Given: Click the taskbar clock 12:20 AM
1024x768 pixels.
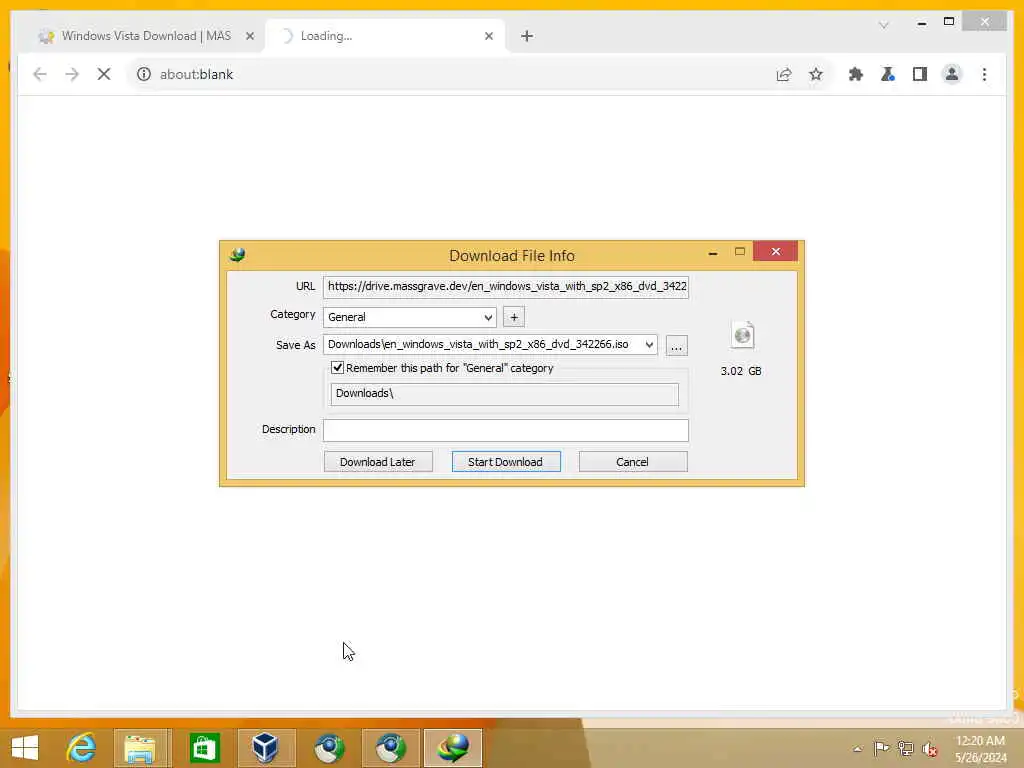Looking at the screenshot, I should click(x=980, y=749).
